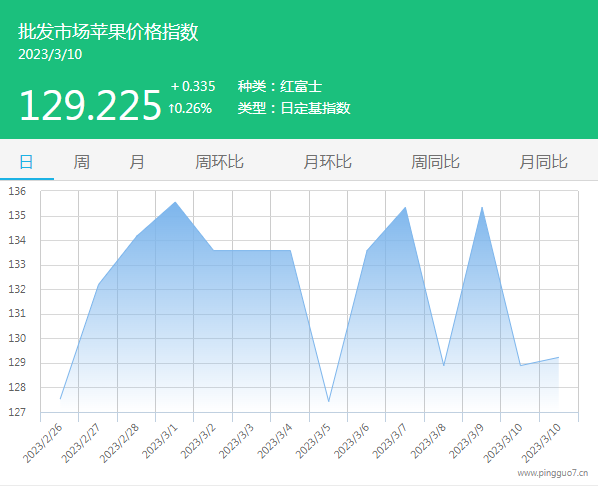Click the 种类：红富士 label
Viewport: 598px width, 486px height.
tap(280, 86)
